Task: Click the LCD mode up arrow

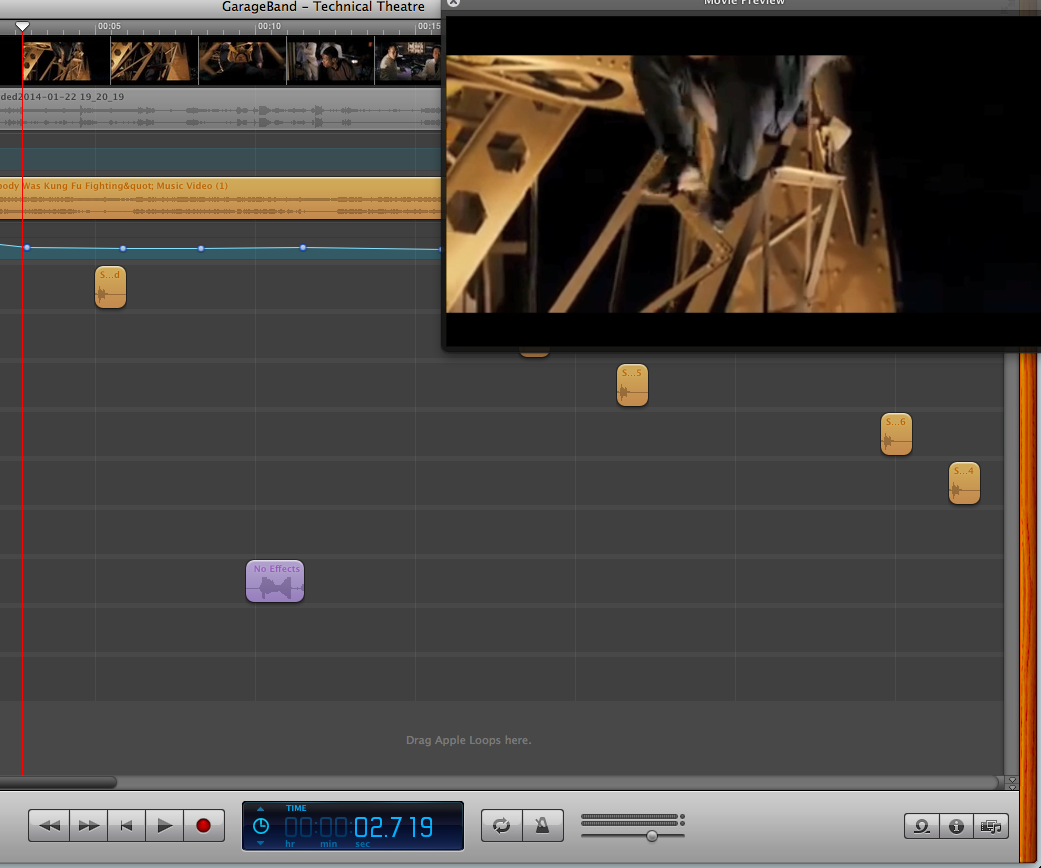Action: click(260, 809)
